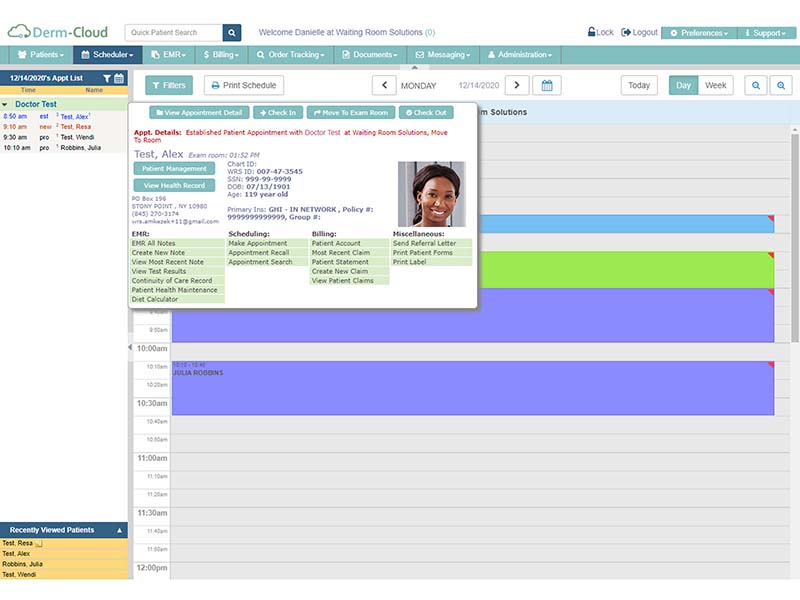Click the Quick Patient Search magnifier button
This screenshot has width=800, height=600.
[232, 33]
